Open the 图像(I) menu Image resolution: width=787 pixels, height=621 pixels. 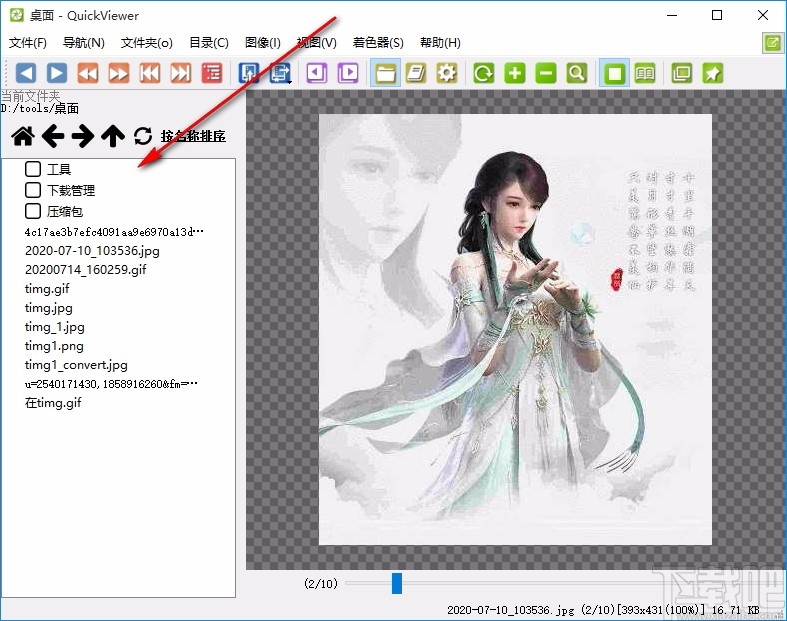coord(263,43)
